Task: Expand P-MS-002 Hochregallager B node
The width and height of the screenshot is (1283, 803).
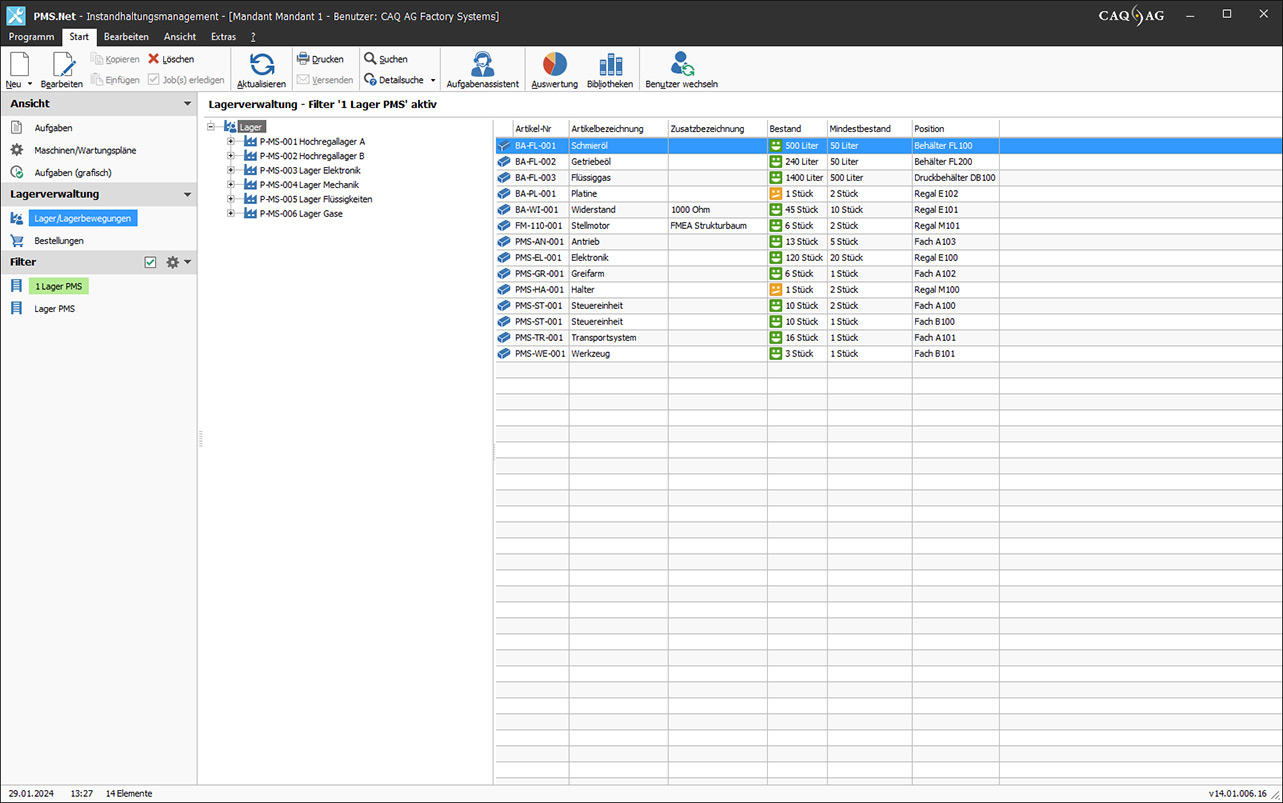Action: [231, 156]
